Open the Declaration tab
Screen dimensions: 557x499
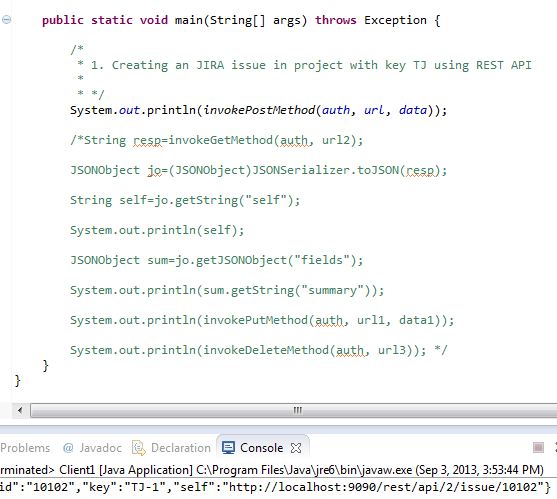click(x=172, y=448)
